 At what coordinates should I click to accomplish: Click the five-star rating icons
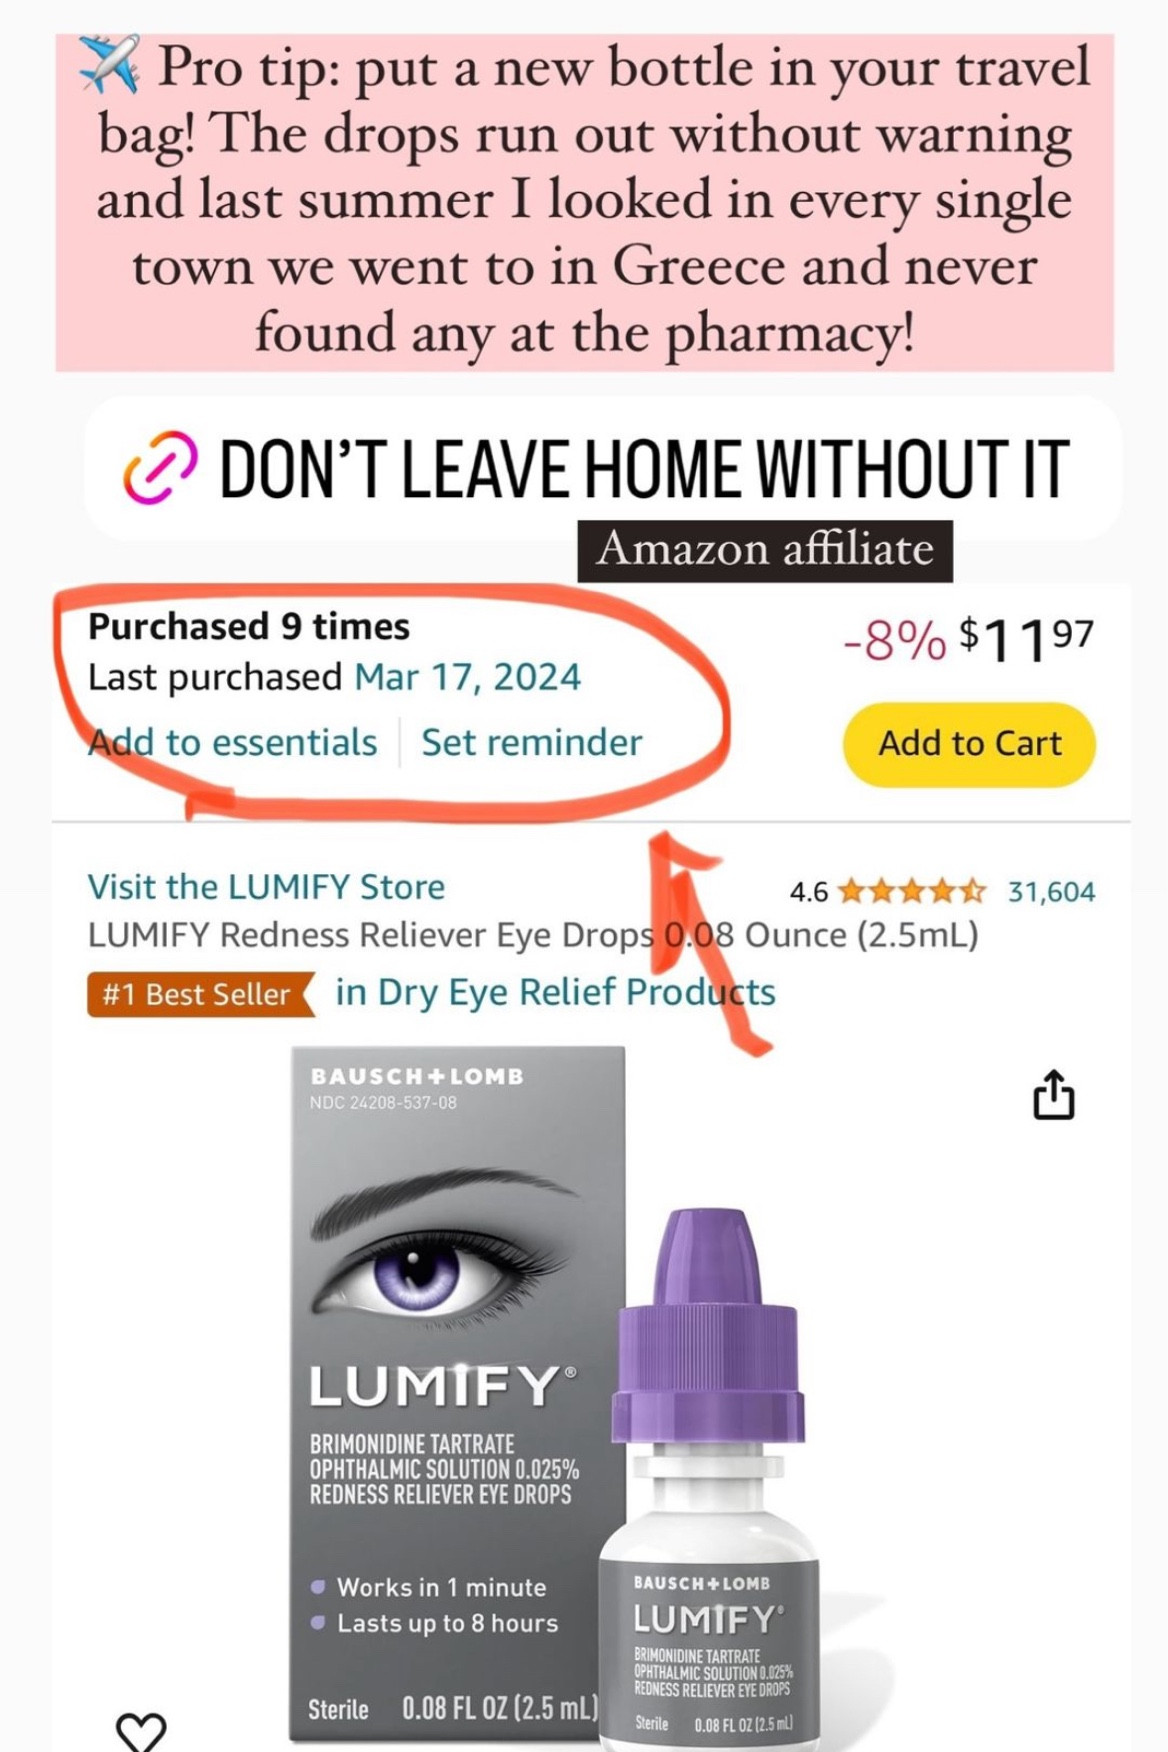912,890
